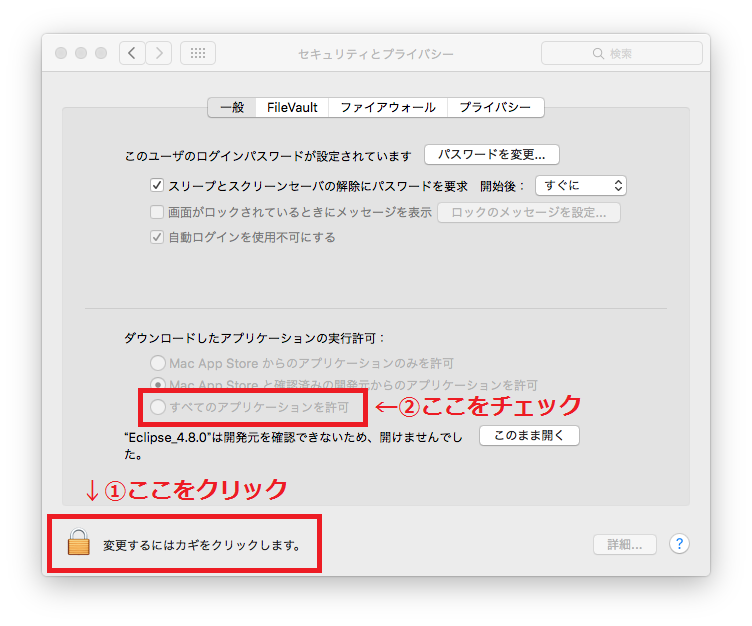This screenshot has height=626, width=752.
Task: Click the padlock icon to unlock settings
Action: coord(78,543)
